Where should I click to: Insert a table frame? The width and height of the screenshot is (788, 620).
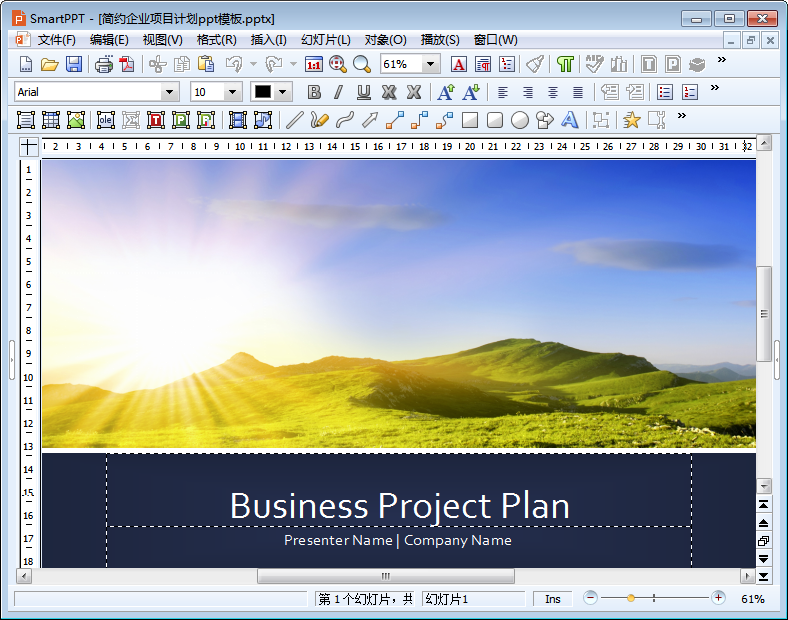[x=51, y=120]
